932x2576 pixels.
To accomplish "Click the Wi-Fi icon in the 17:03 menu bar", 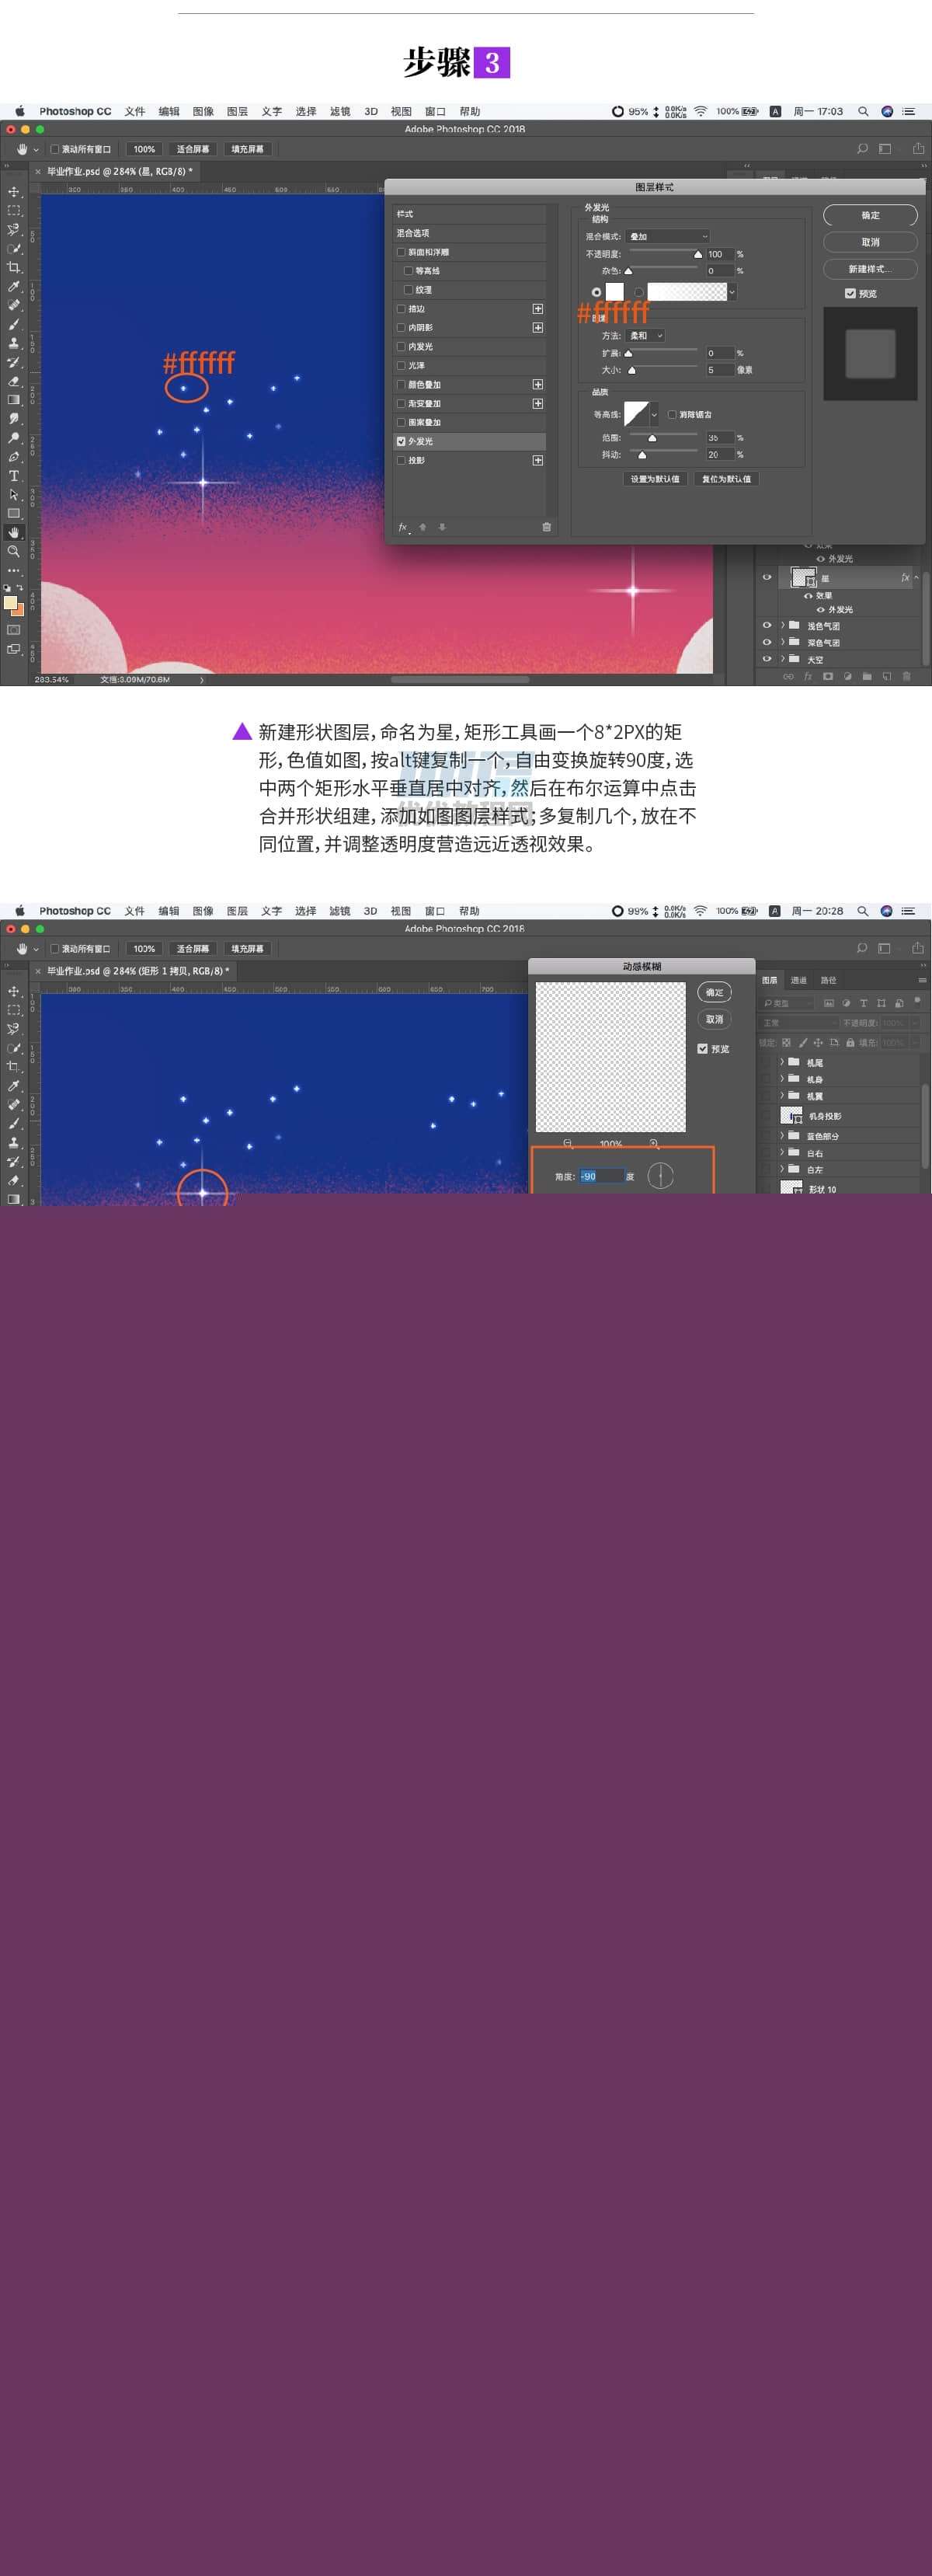I will (701, 111).
